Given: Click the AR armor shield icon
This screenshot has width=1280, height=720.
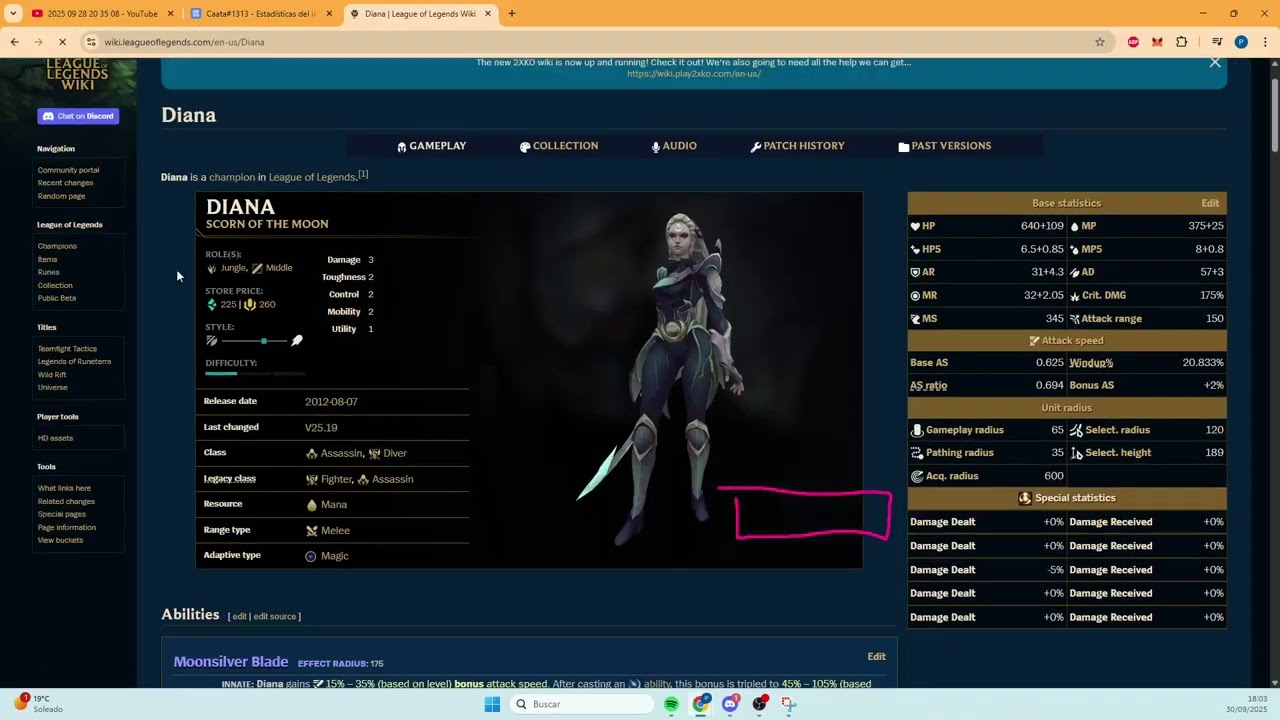Looking at the screenshot, I should click(x=915, y=272).
